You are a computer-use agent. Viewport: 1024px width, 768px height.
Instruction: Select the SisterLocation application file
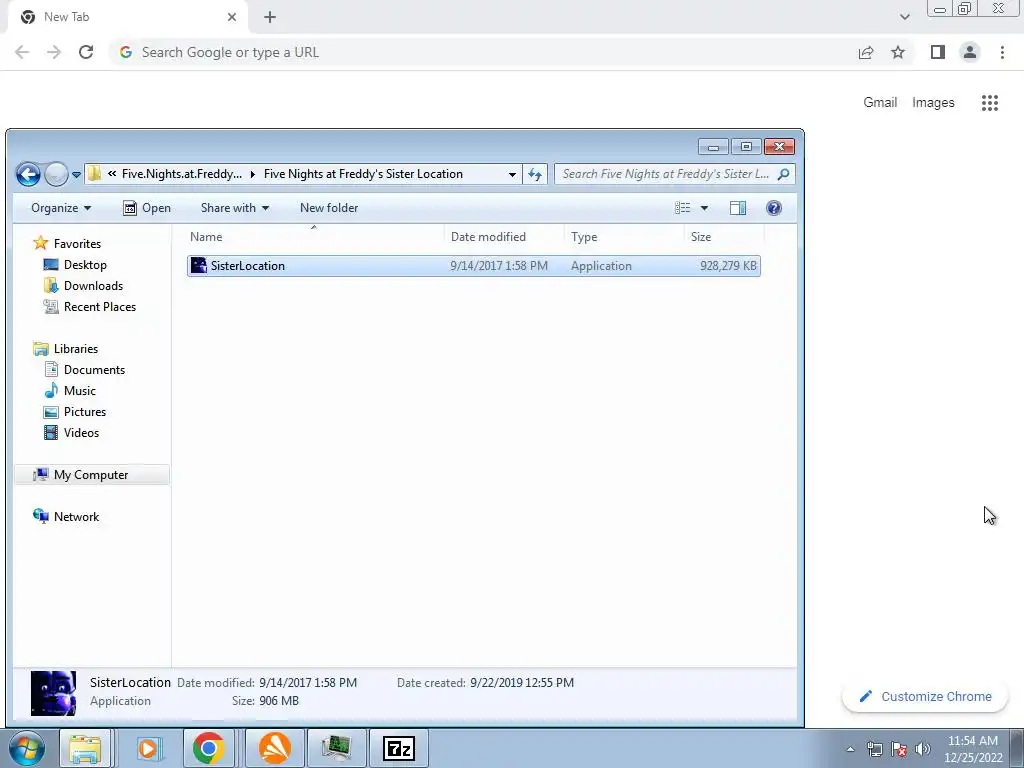(x=473, y=266)
